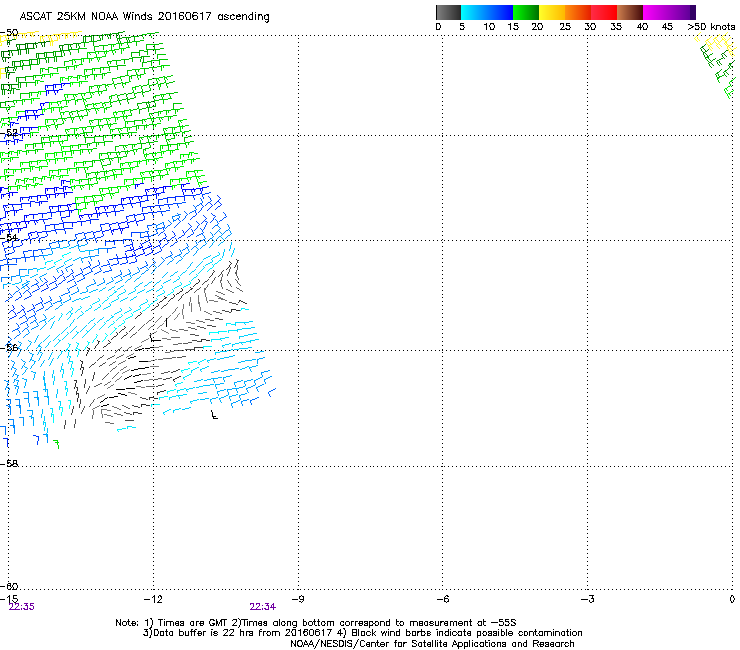740x650 pixels.
Task: Click the red 30-35 knots color band
Action: (x=604, y=12)
